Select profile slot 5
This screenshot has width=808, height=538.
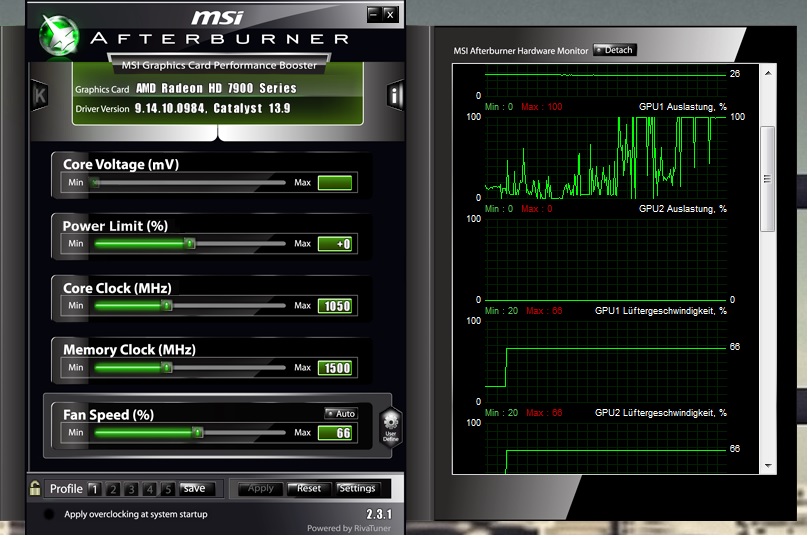click(167, 489)
